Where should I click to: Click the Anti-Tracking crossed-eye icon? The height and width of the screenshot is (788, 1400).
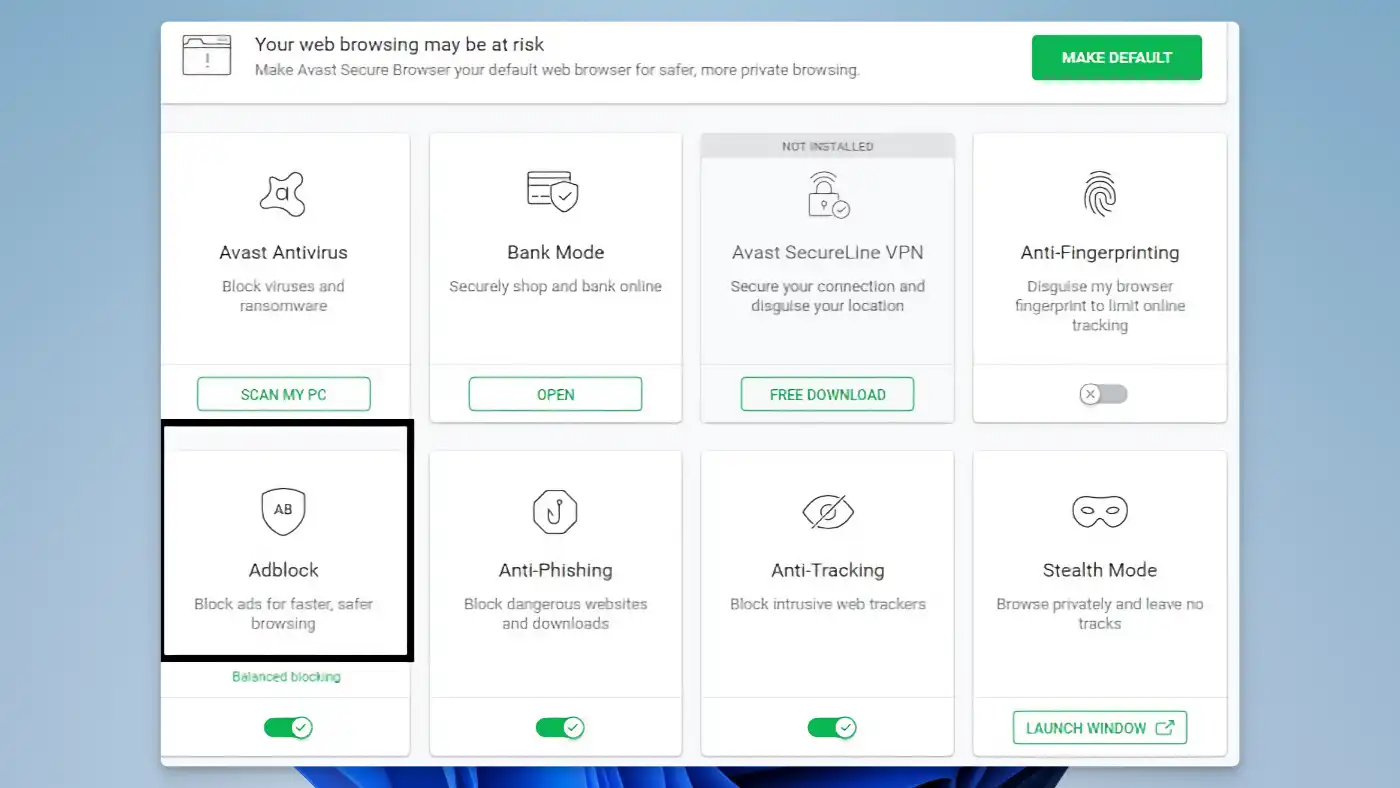pyautogui.click(x=827, y=511)
